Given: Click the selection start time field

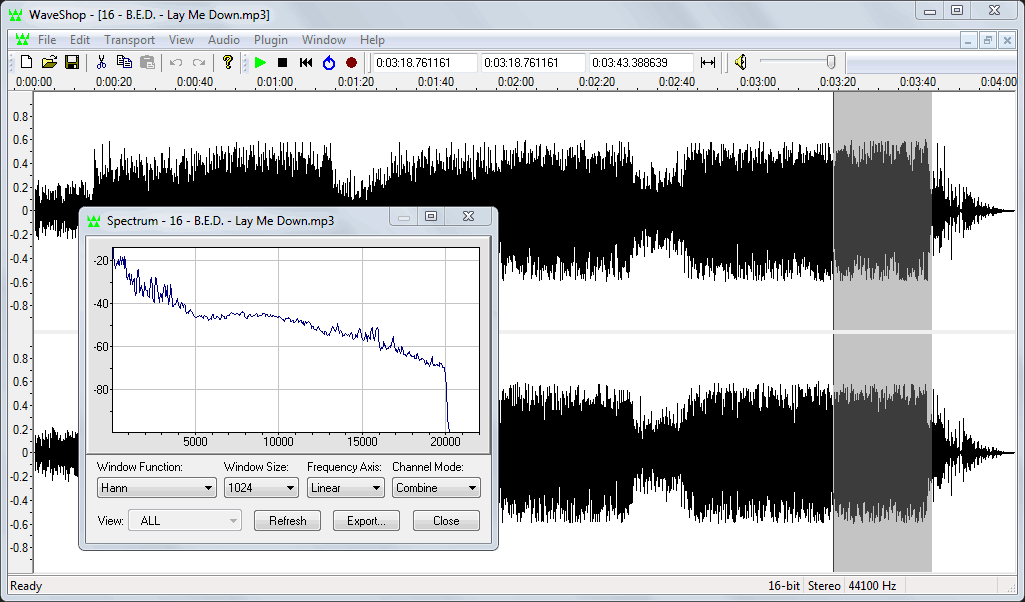Looking at the screenshot, I should 533,63.
